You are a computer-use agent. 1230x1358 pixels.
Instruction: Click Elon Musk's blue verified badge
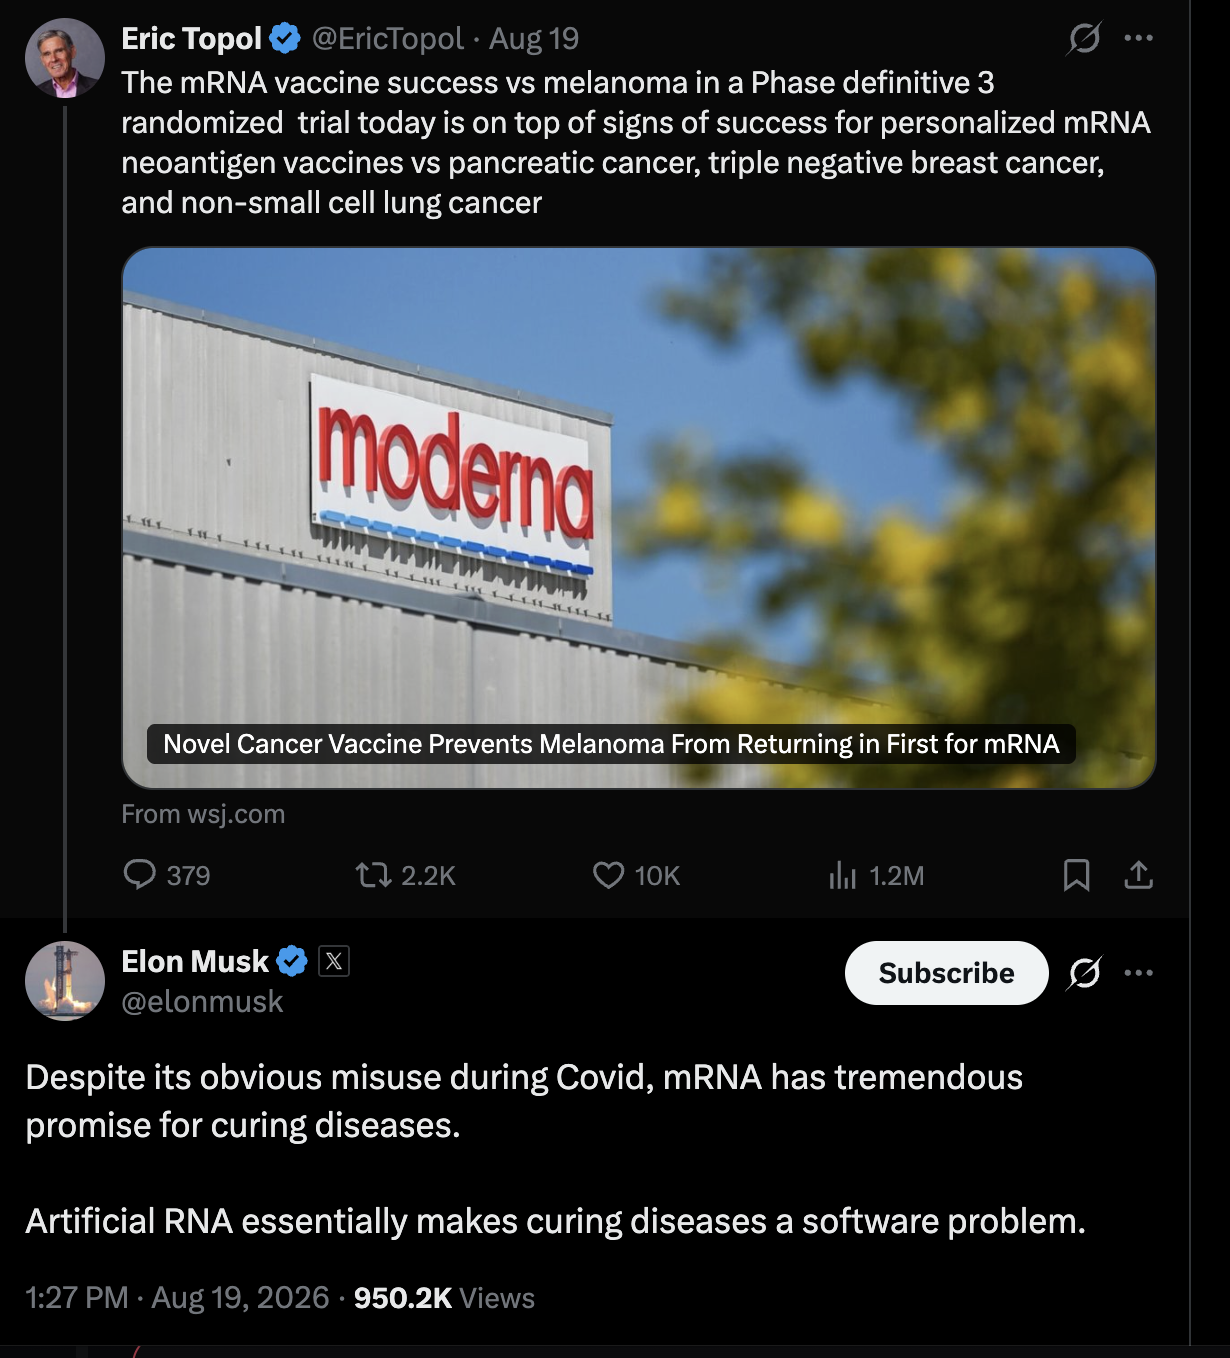click(292, 962)
